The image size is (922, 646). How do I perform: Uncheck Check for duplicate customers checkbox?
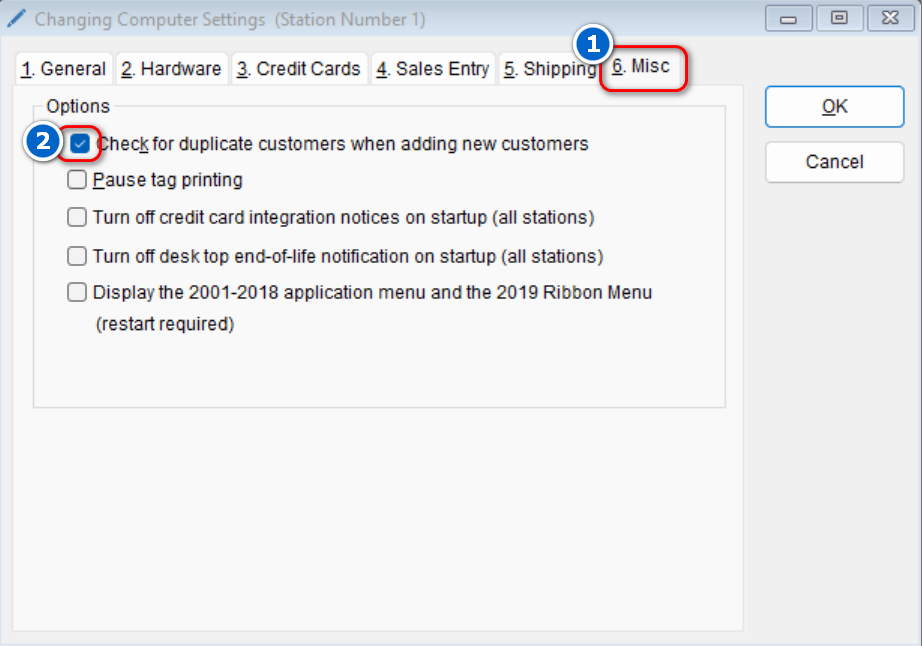pos(80,144)
